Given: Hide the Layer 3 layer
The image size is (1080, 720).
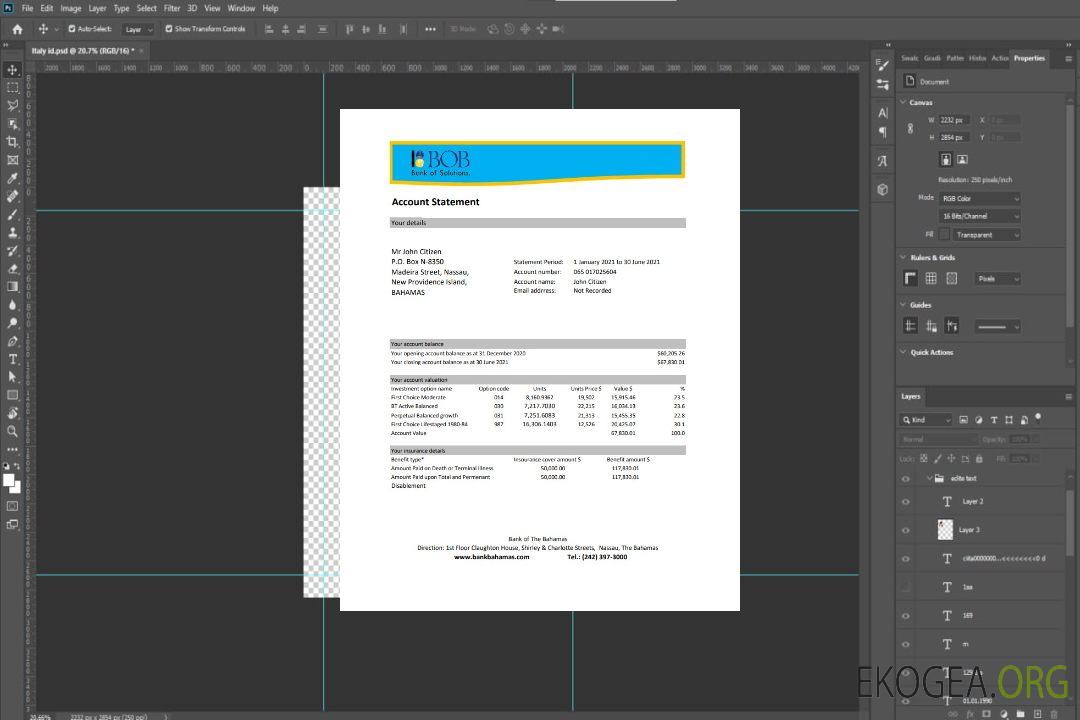Looking at the screenshot, I should tap(906, 530).
